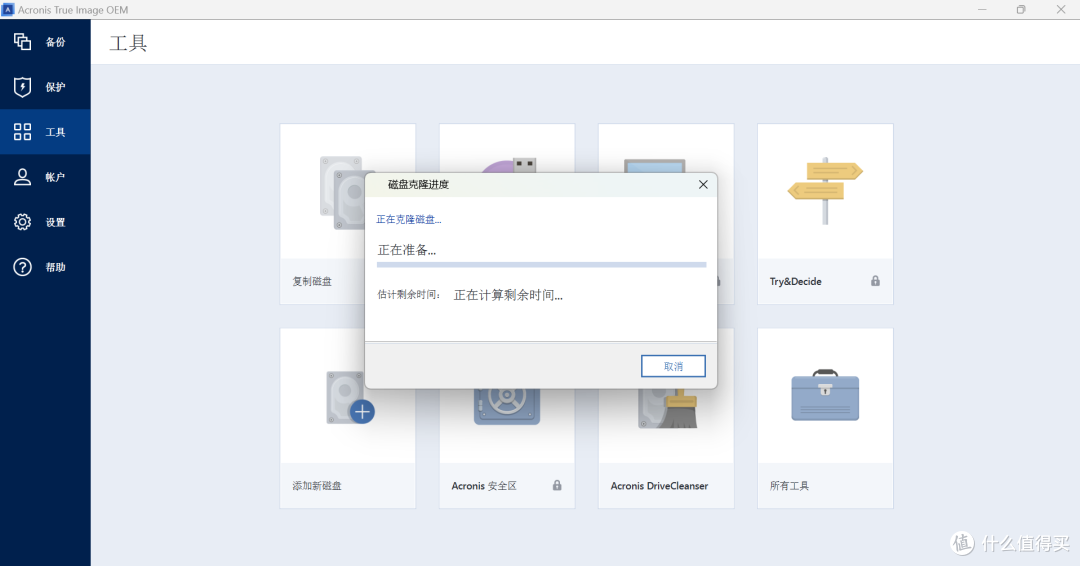Click the 设置 label in sidebar
Screen dimensions: 1080x566
pos(55,222)
